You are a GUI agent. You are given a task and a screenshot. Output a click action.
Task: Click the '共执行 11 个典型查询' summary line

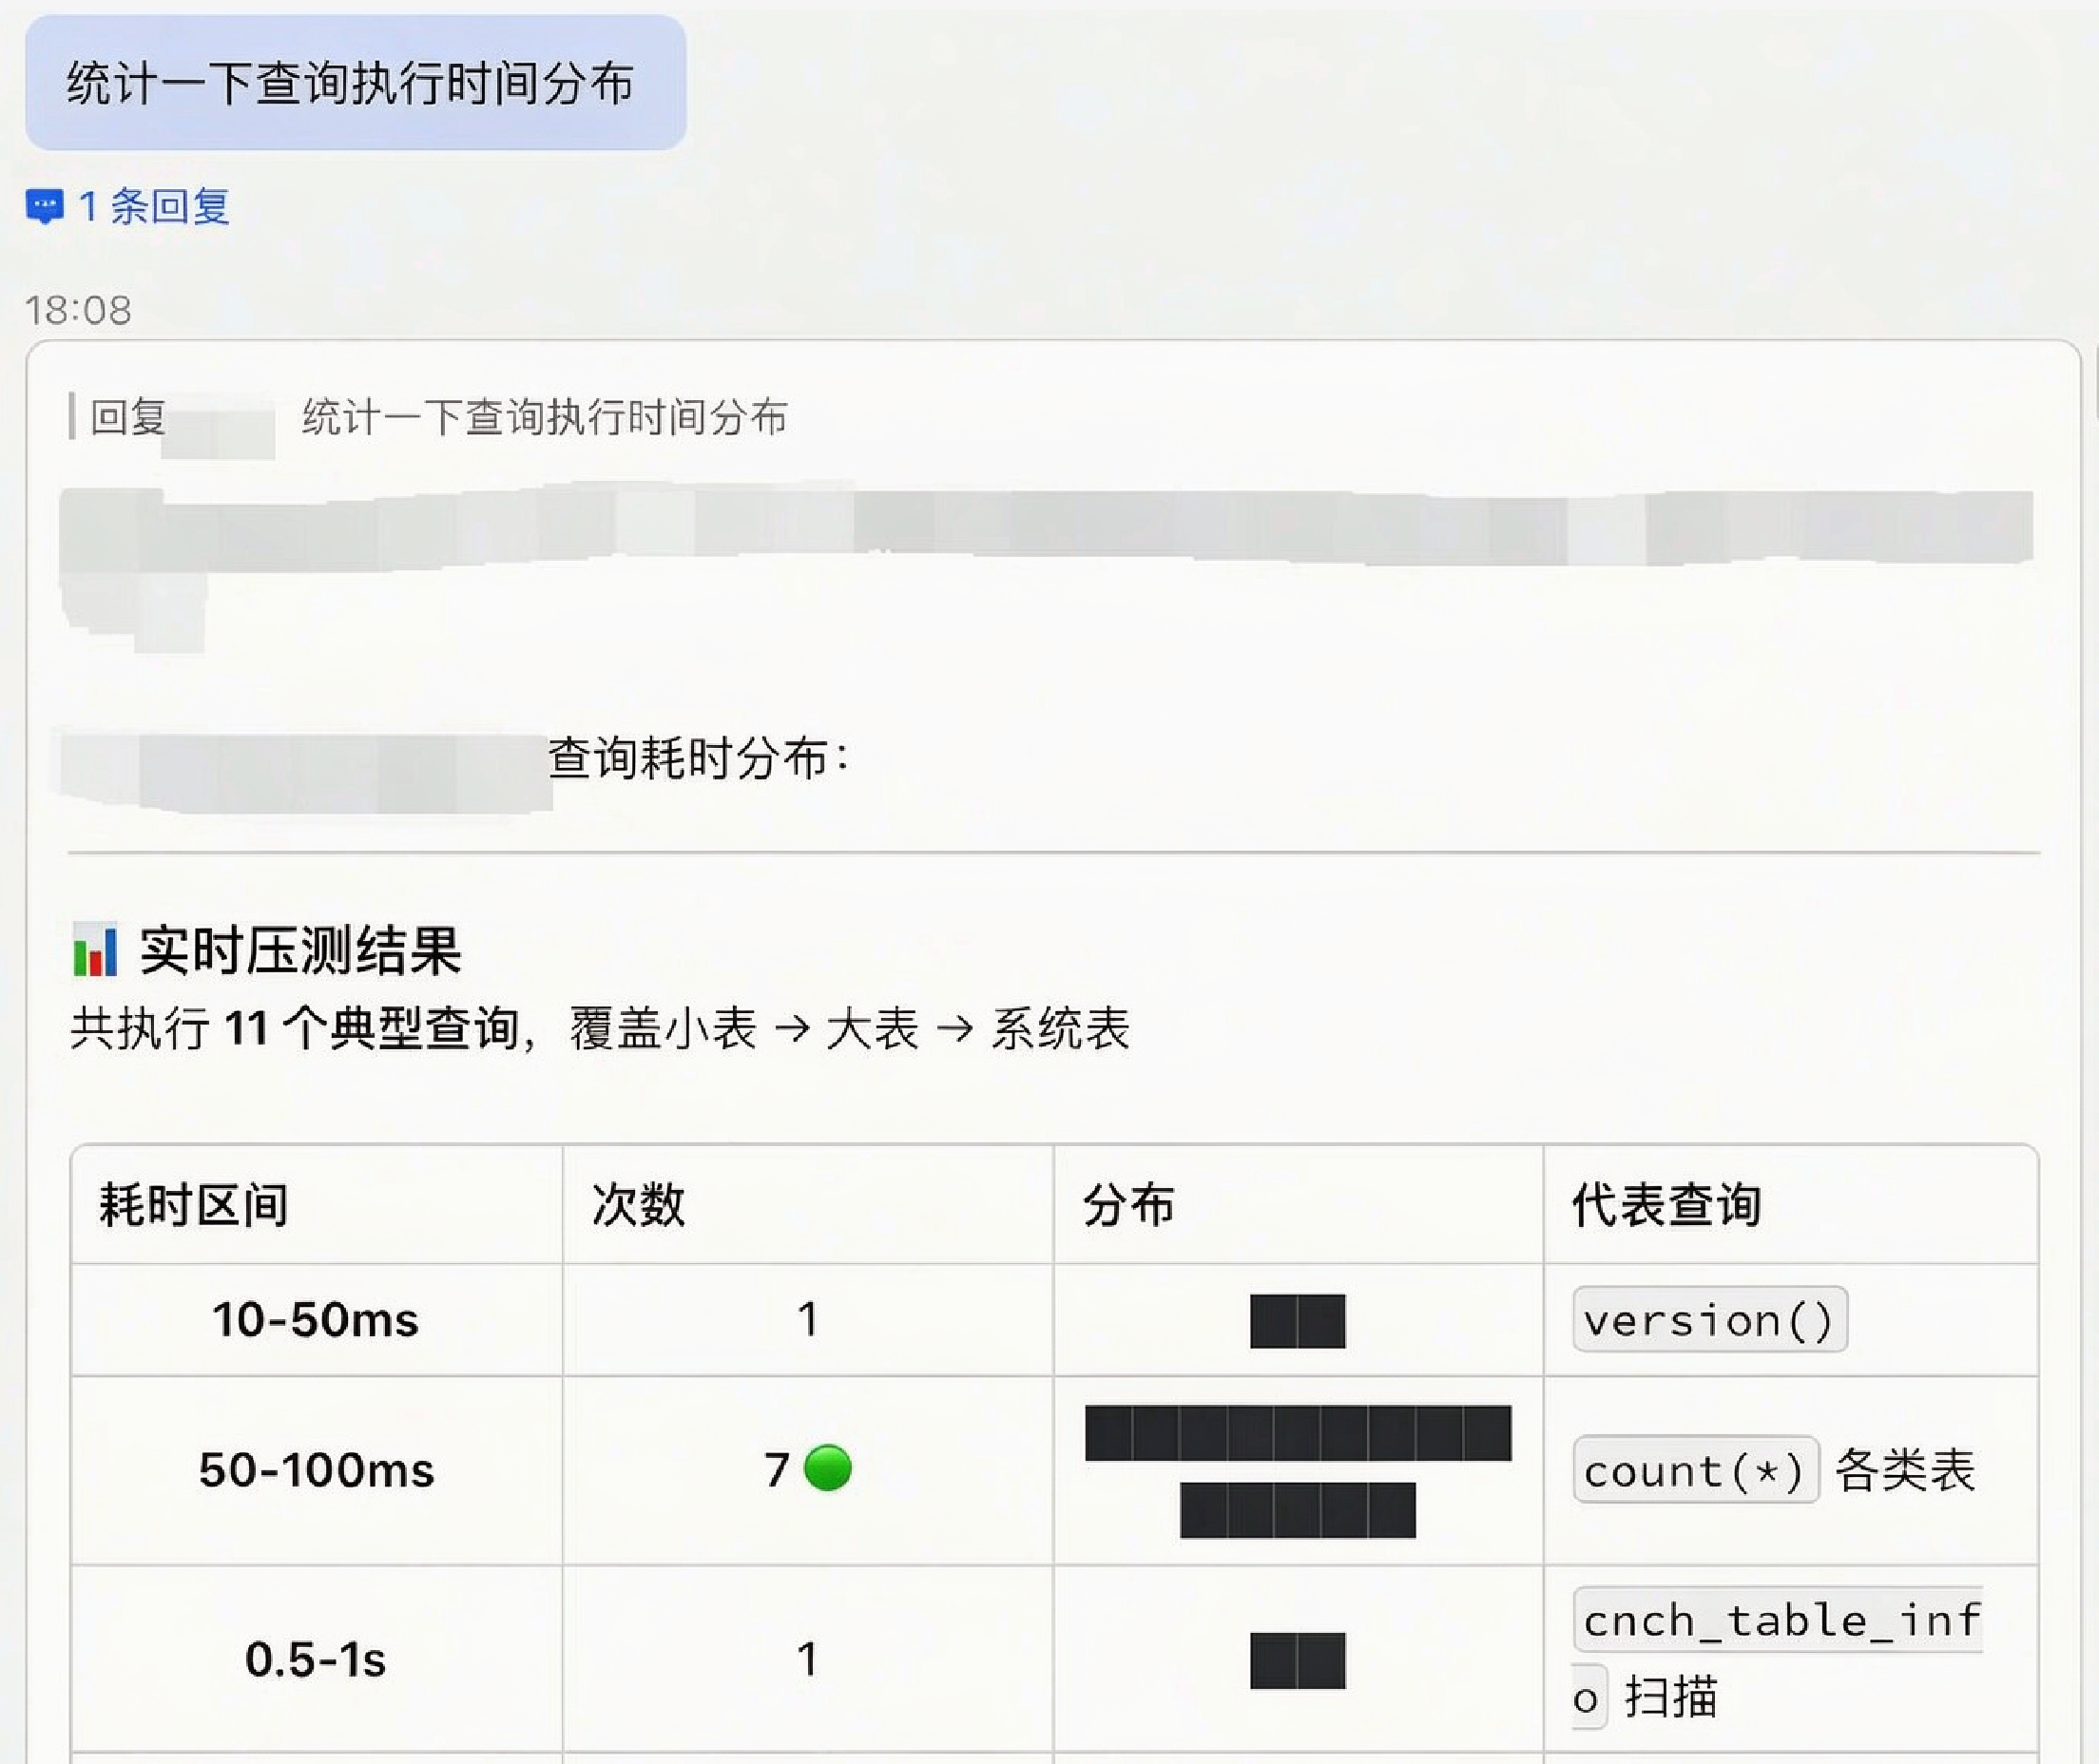pyautogui.click(x=600, y=1029)
